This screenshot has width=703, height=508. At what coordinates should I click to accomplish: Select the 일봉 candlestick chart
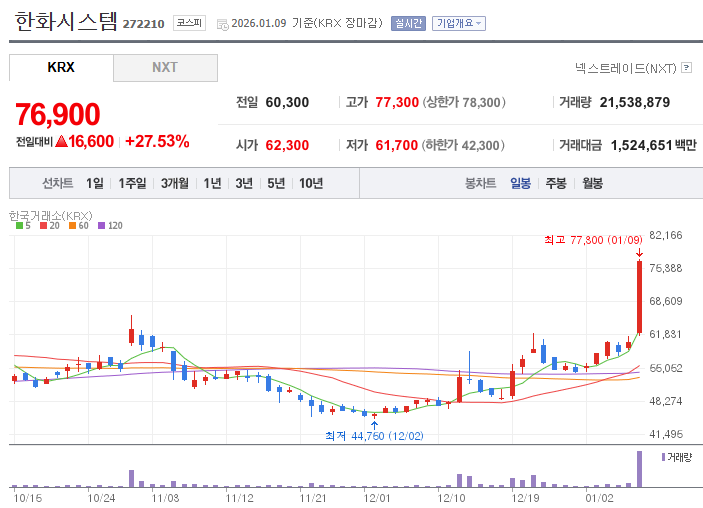click(520, 183)
